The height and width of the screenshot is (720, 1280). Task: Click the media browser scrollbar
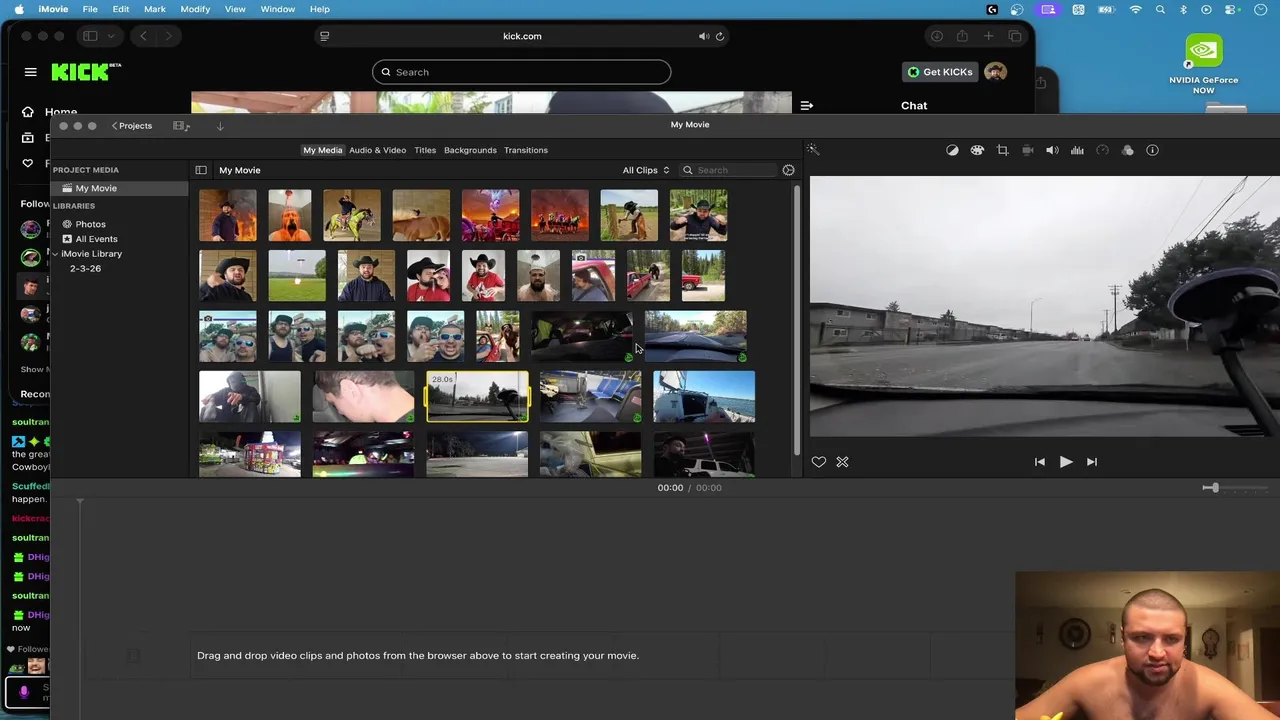[796, 320]
